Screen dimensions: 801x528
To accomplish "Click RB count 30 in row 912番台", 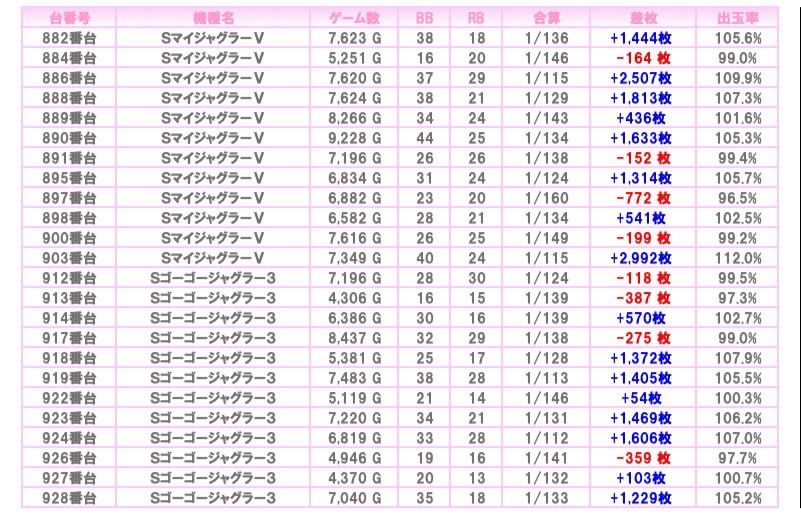I will coord(477,278).
